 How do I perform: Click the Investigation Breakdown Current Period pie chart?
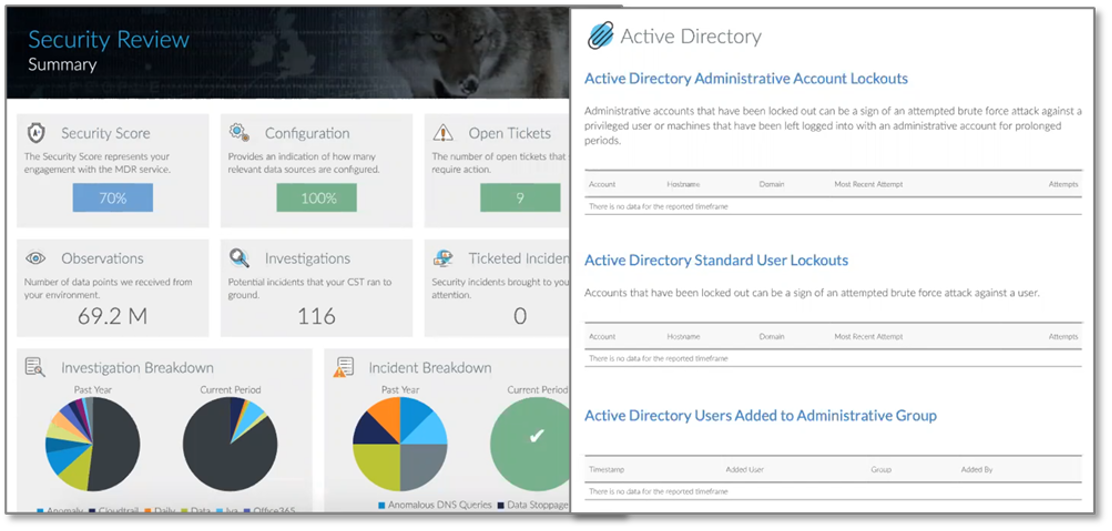click(230, 444)
